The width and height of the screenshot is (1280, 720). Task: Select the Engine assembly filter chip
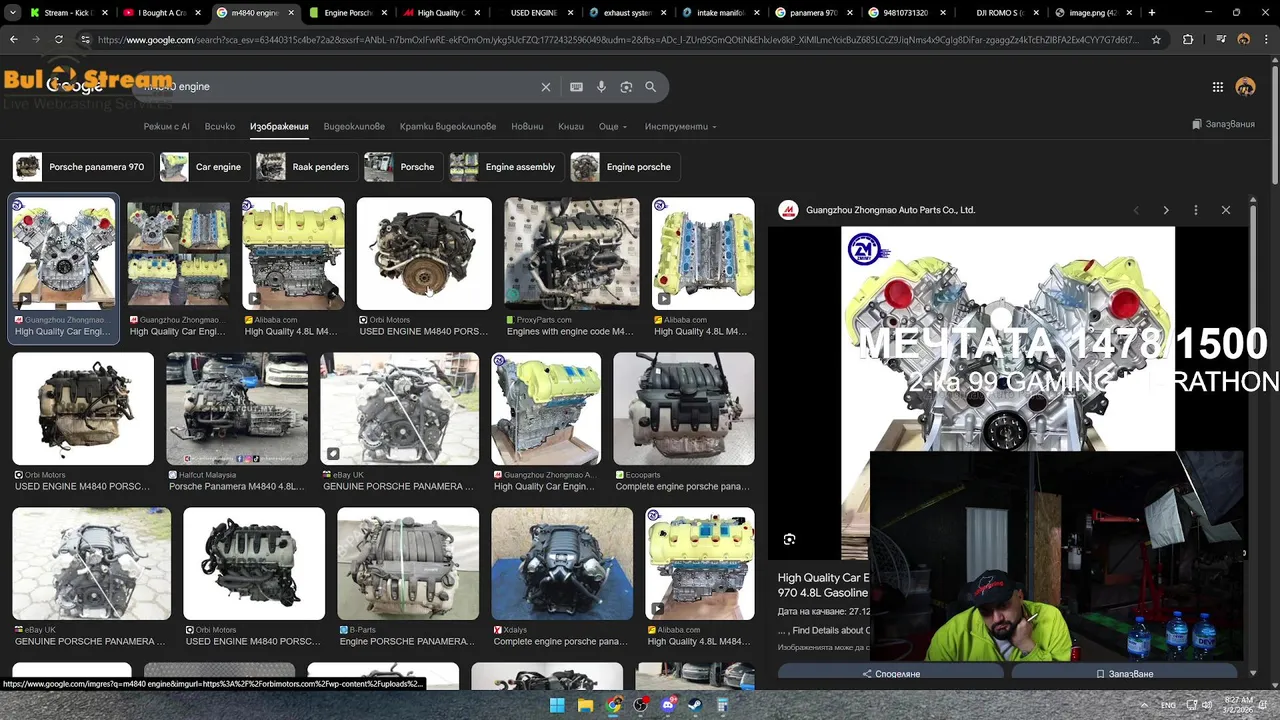click(x=507, y=167)
